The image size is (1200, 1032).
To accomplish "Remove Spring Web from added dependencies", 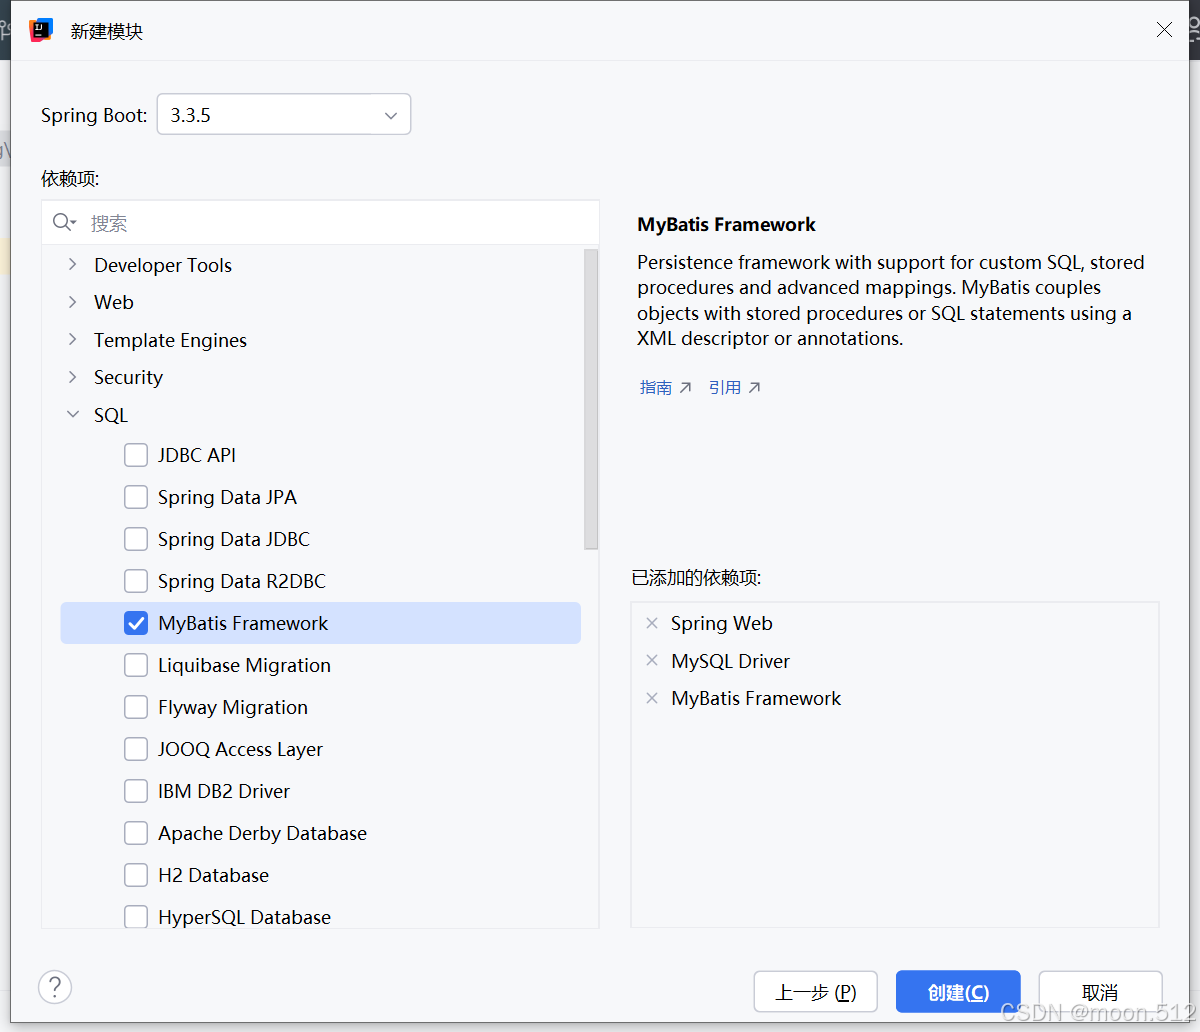I will (x=652, y=623).
